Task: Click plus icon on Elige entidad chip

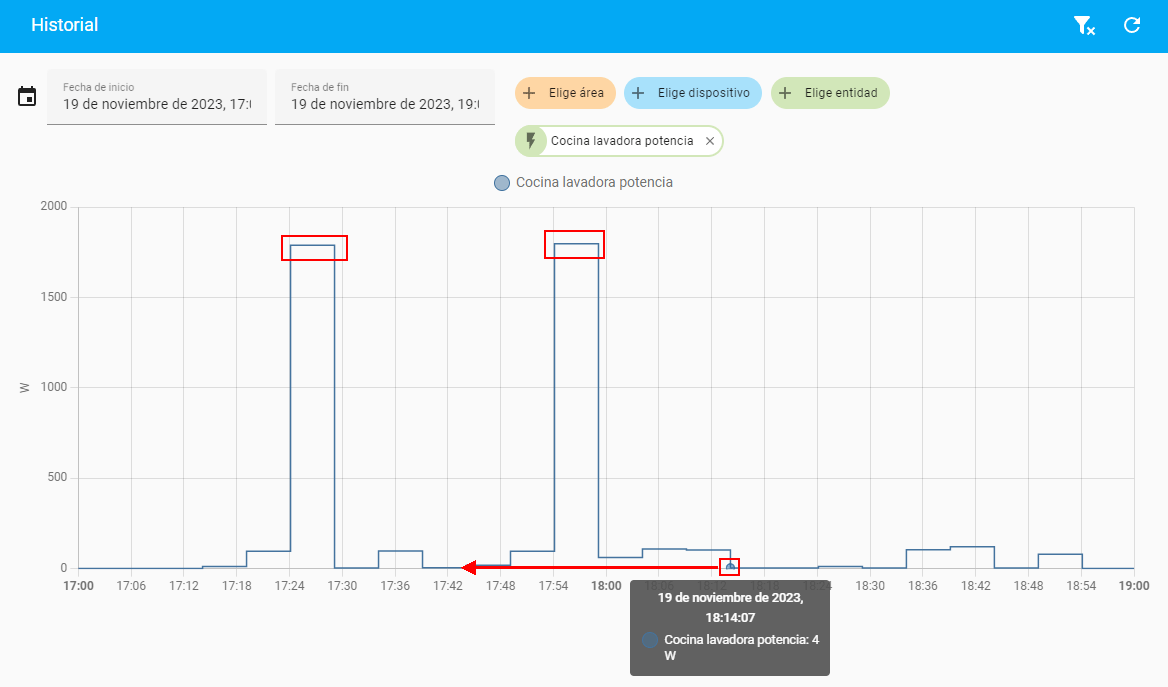Action: (x=785, y=93)
